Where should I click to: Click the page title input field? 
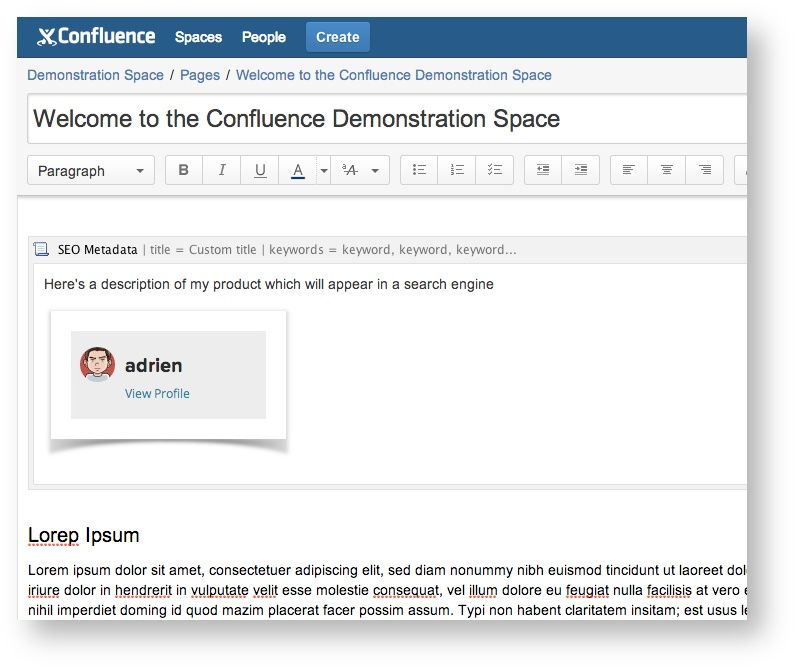pos(387,119)
